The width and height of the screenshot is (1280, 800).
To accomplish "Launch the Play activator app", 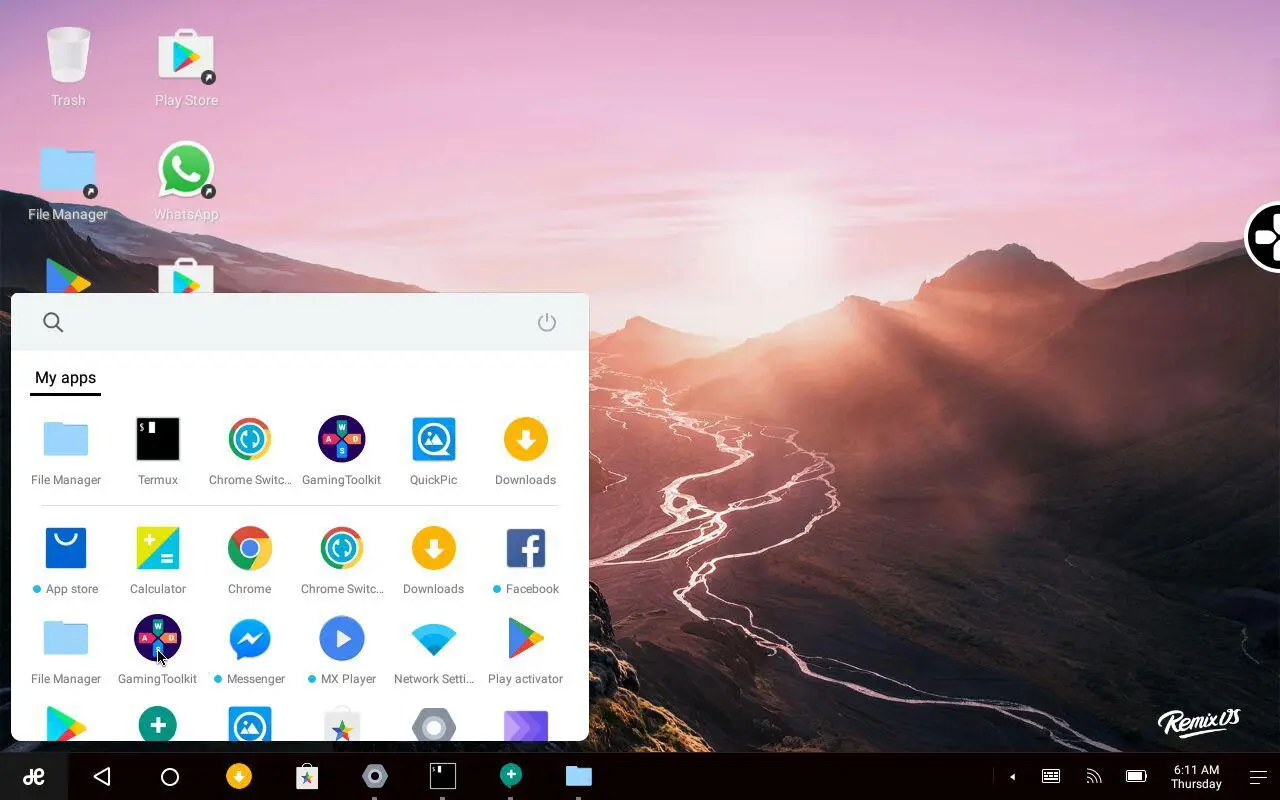I will 525,638.
